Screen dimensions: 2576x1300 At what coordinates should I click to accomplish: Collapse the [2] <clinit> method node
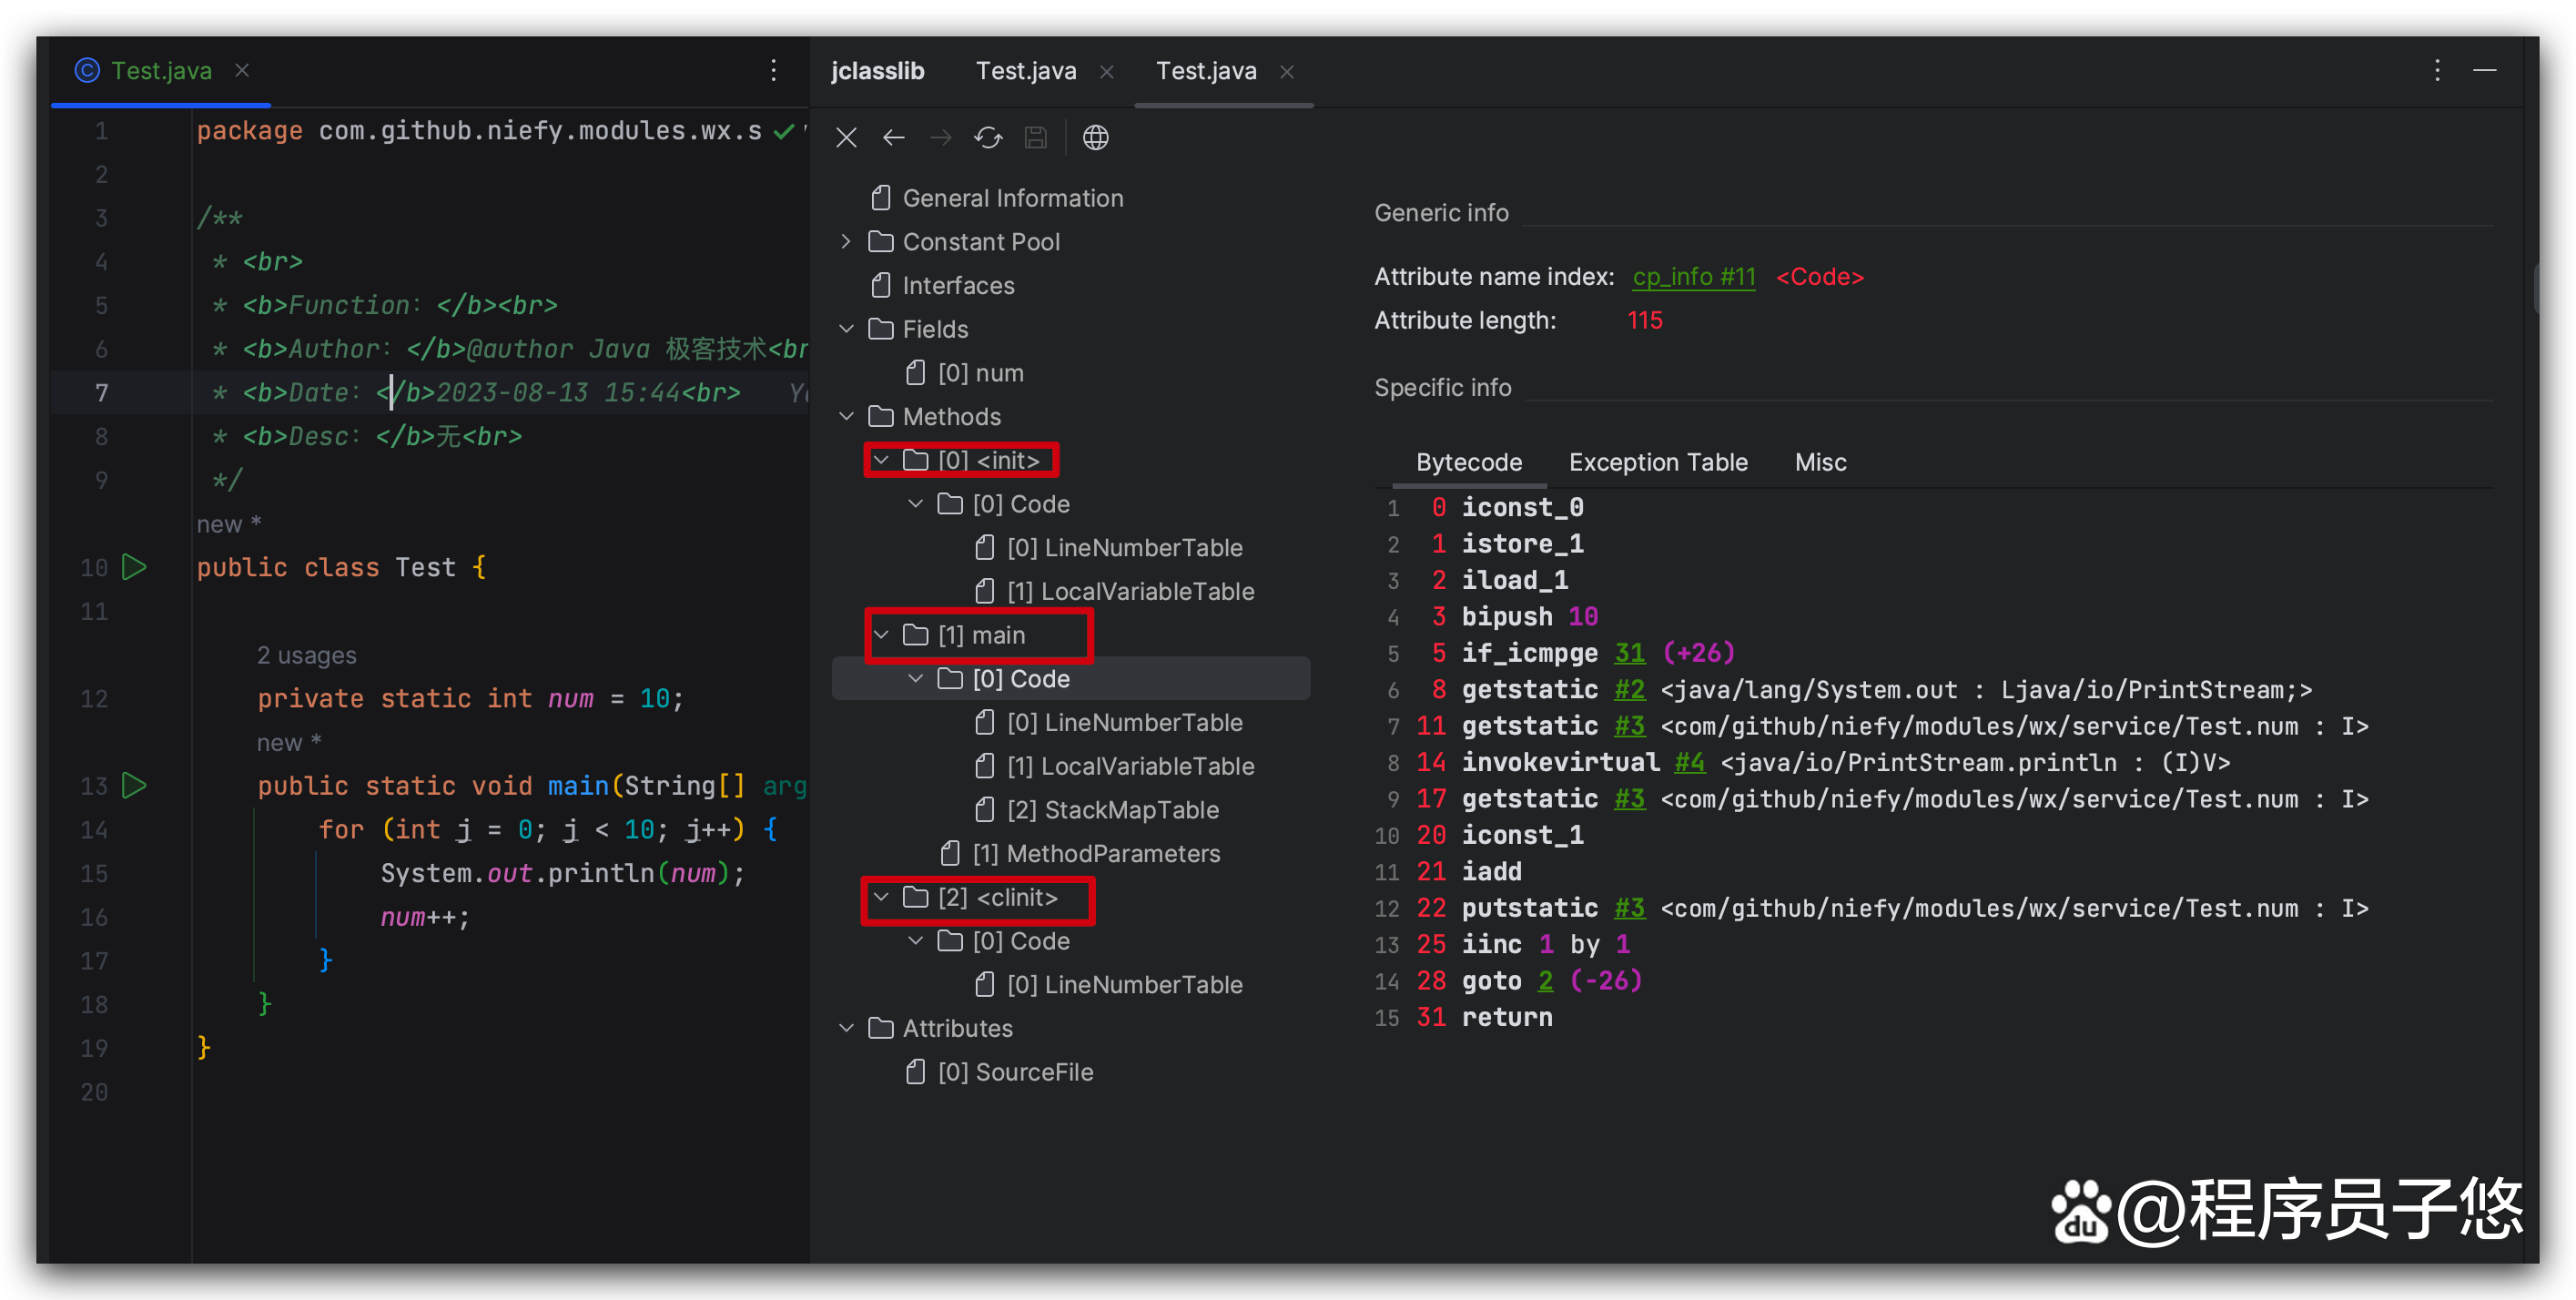[881, 898]
